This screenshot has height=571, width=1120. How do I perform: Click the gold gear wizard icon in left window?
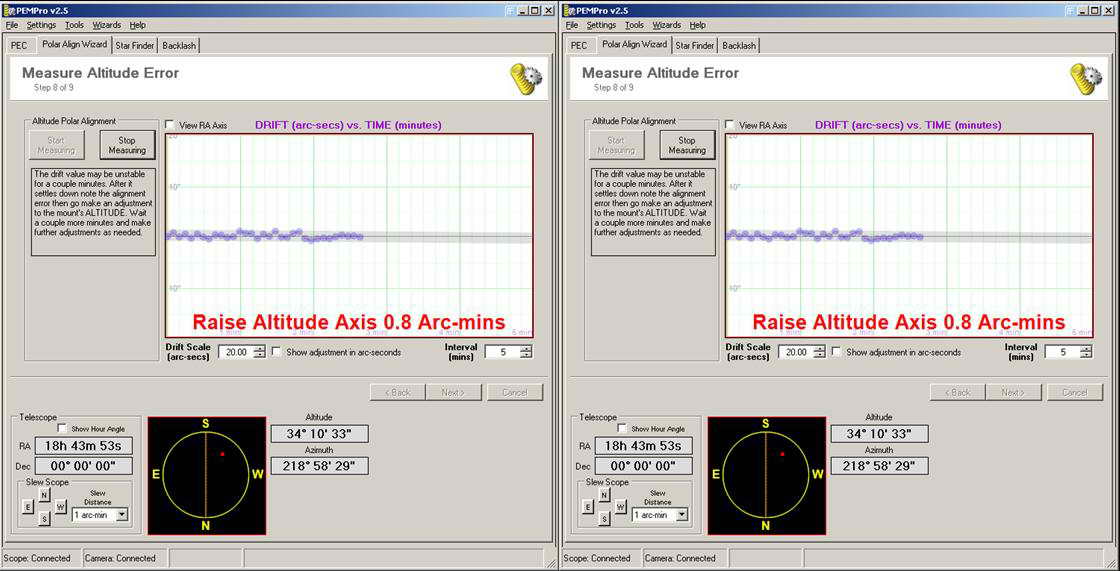pyautogui.click(x=525, y=78)
